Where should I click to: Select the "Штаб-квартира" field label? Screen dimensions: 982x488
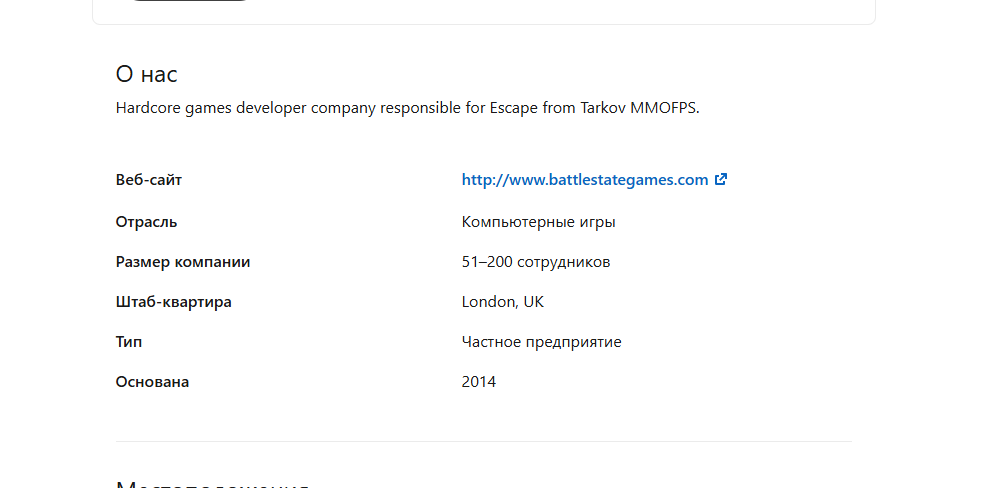[x=173, y=302]
